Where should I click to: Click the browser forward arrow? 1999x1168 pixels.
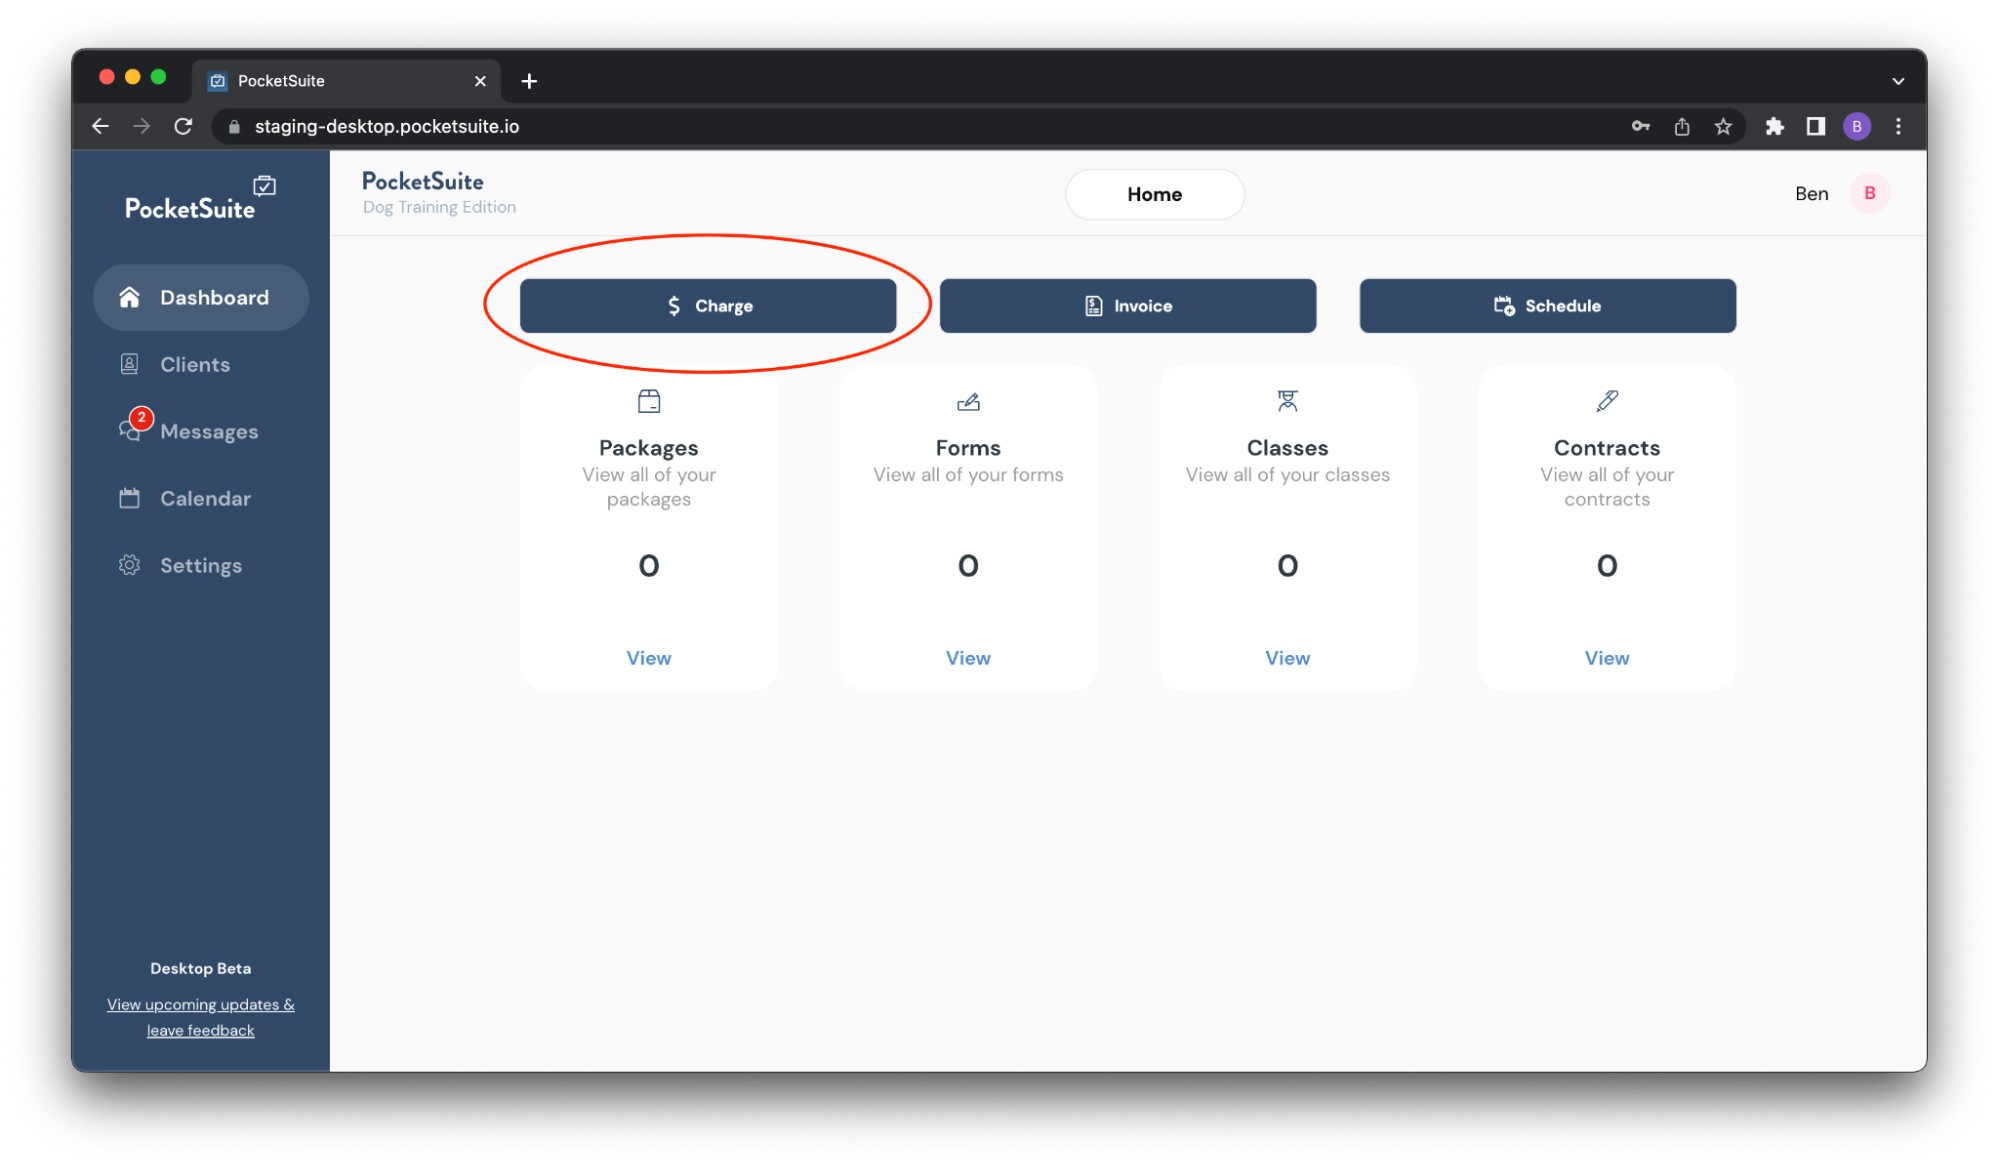tap(141, 126)
